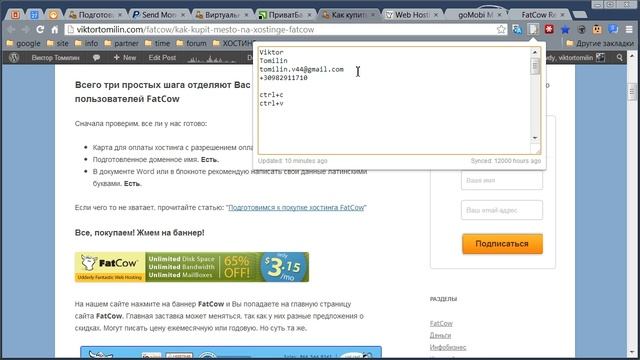Click the page scrollbar up arrow
Image resolution: width=640 pixels, height=360 pixels.
632,55
